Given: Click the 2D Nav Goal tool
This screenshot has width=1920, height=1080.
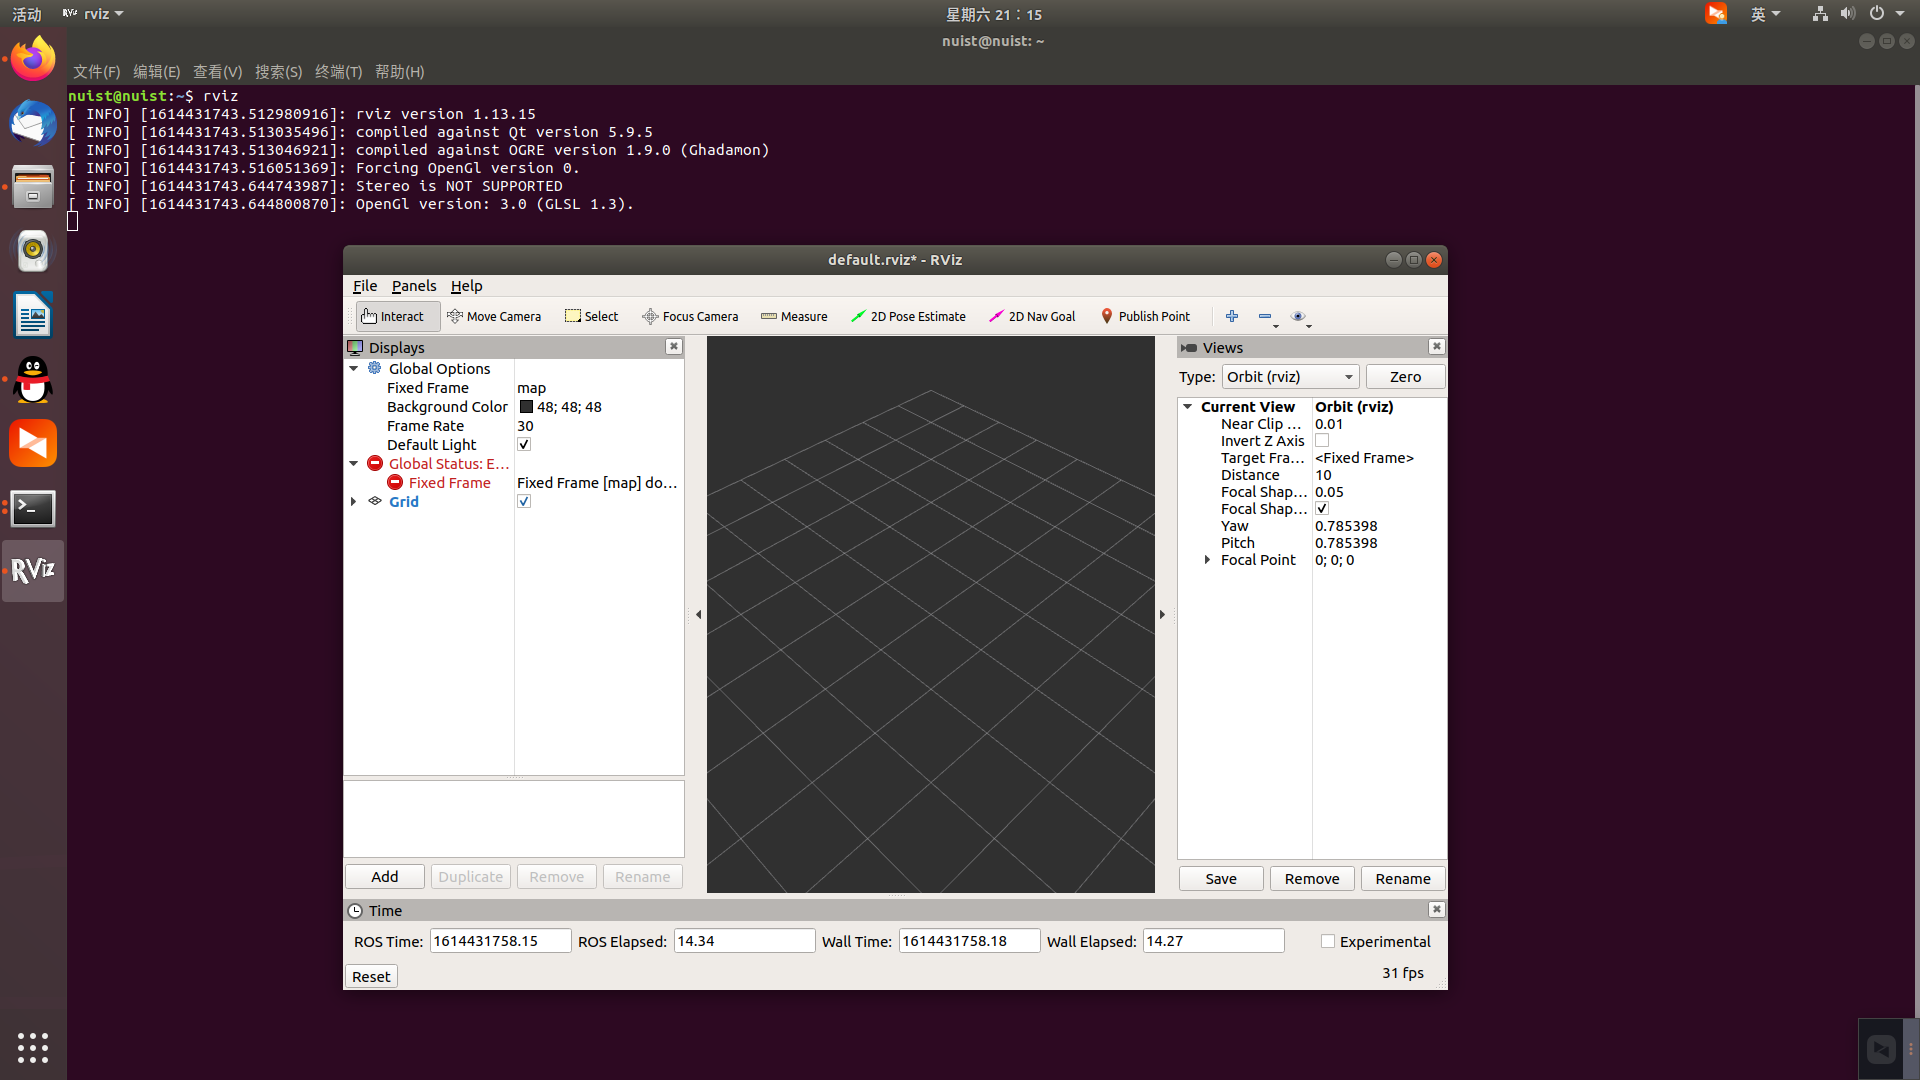Looking at the screenshot, I should pos(1033,315).
